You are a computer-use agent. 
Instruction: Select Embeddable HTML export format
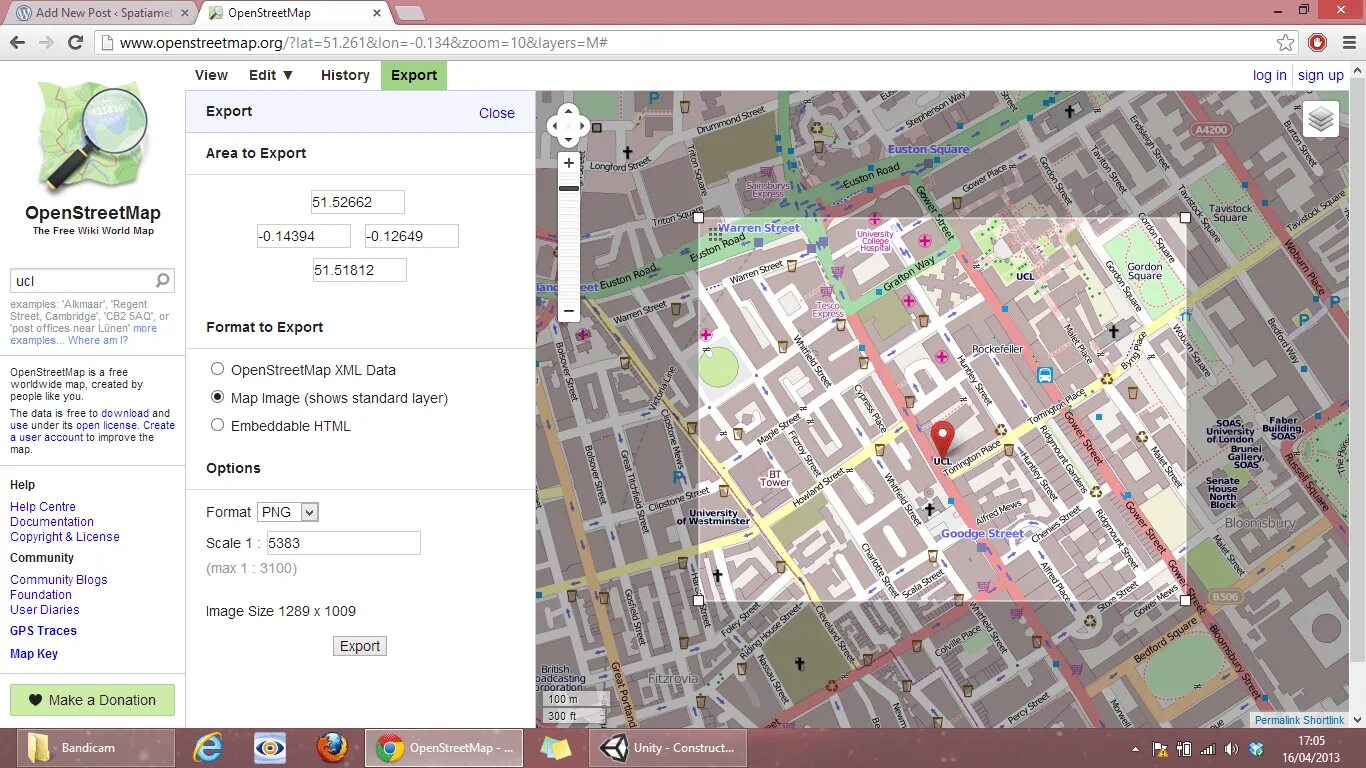(x=217, y=425)
